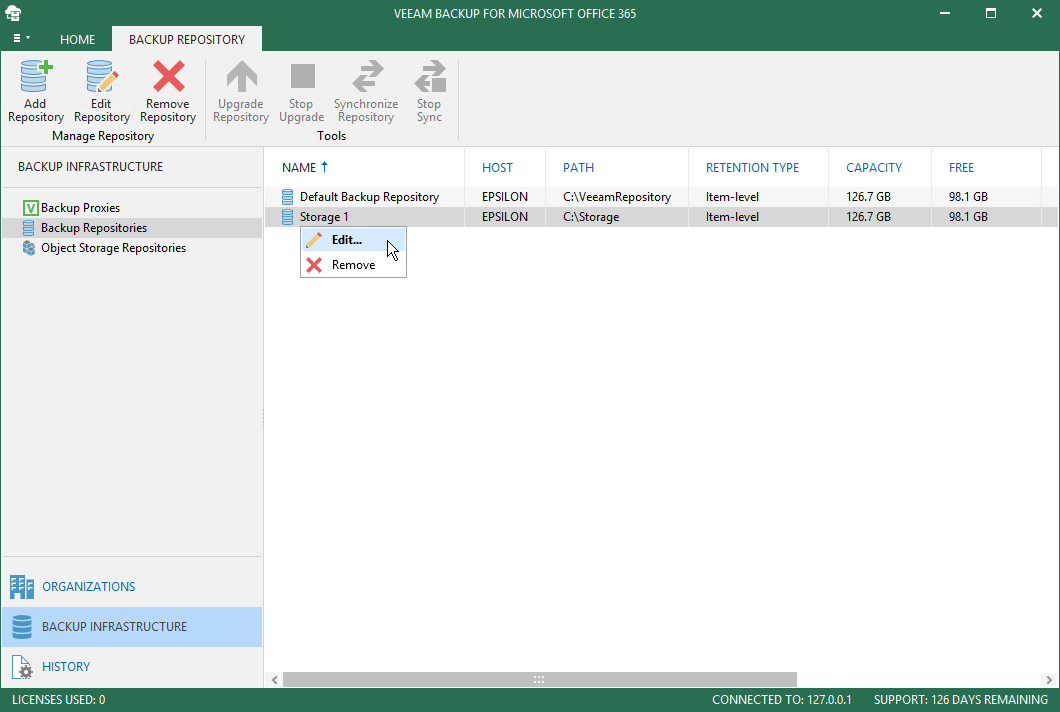Click the BACKUP INFRASTRUCTURE panel heading
Image resolution: width=1060 pixels, height=712 pixels.
pos(91,166)
